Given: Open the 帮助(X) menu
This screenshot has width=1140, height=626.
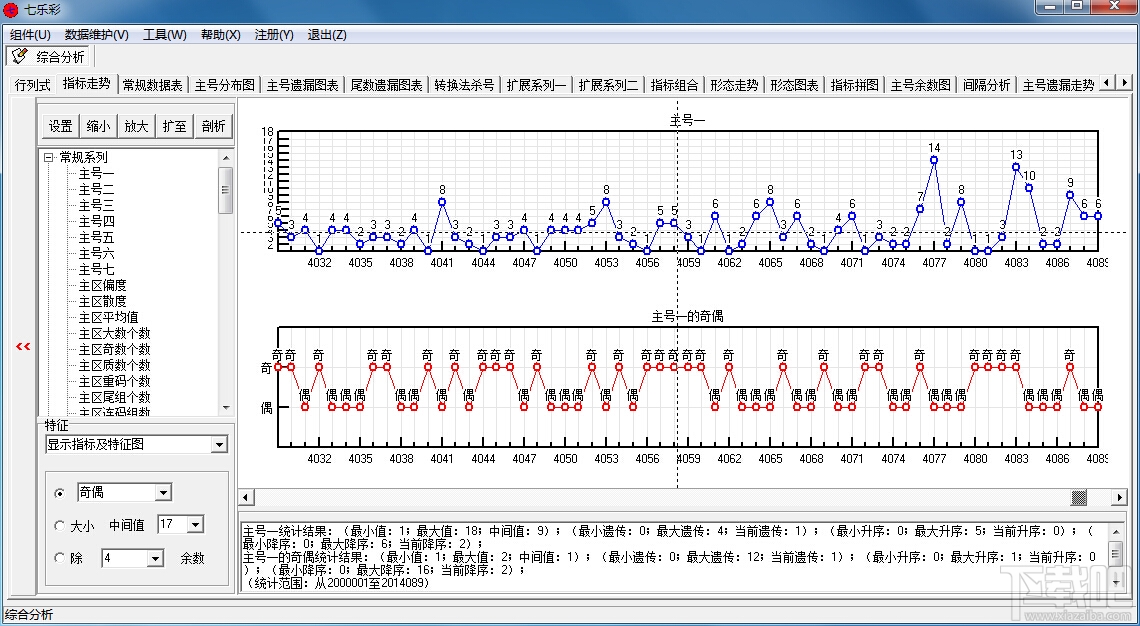Looking at the screenshot, I should [x=220, y=35].
